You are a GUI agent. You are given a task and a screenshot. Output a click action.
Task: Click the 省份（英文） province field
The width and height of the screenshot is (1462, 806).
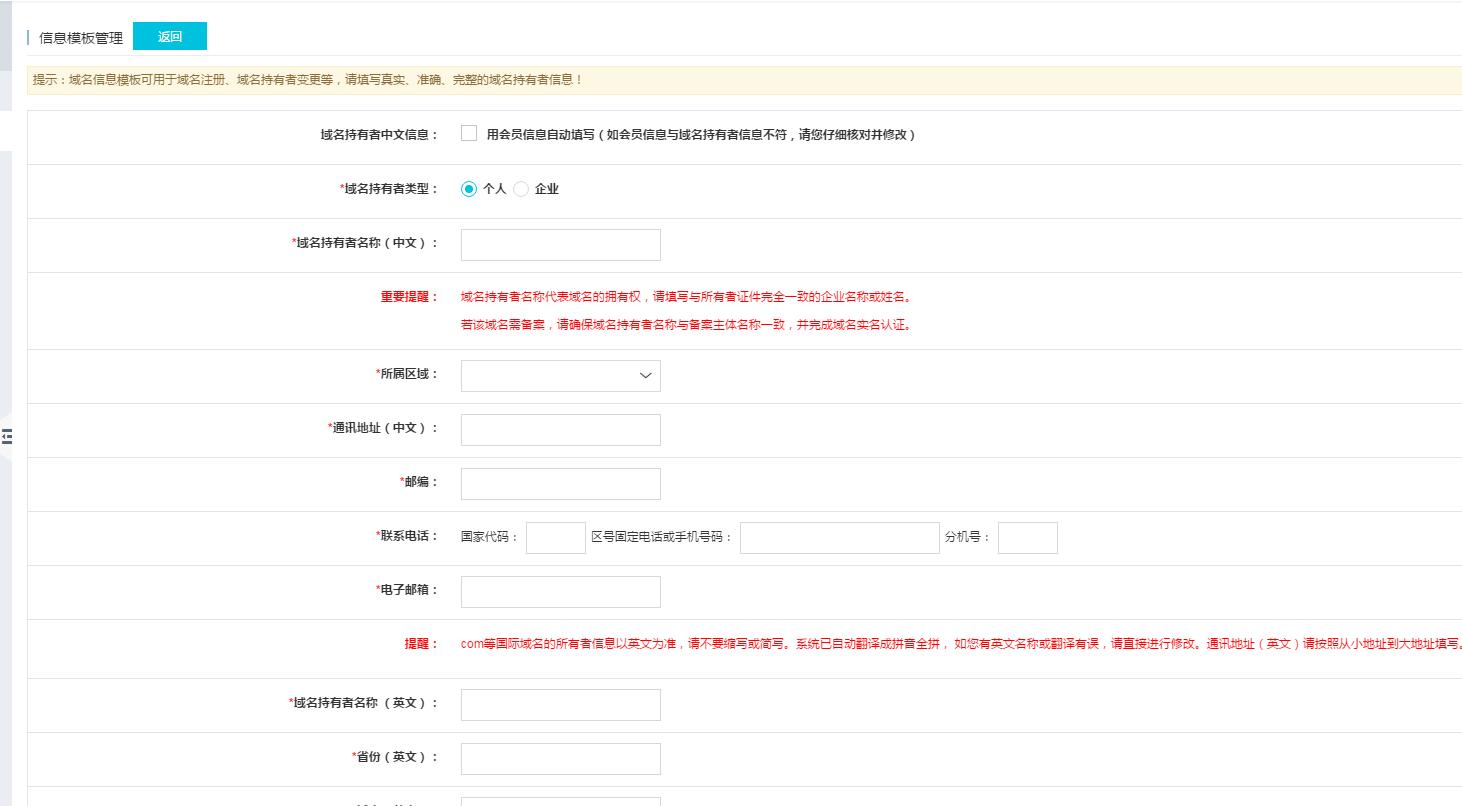click(x=560, y=758)
